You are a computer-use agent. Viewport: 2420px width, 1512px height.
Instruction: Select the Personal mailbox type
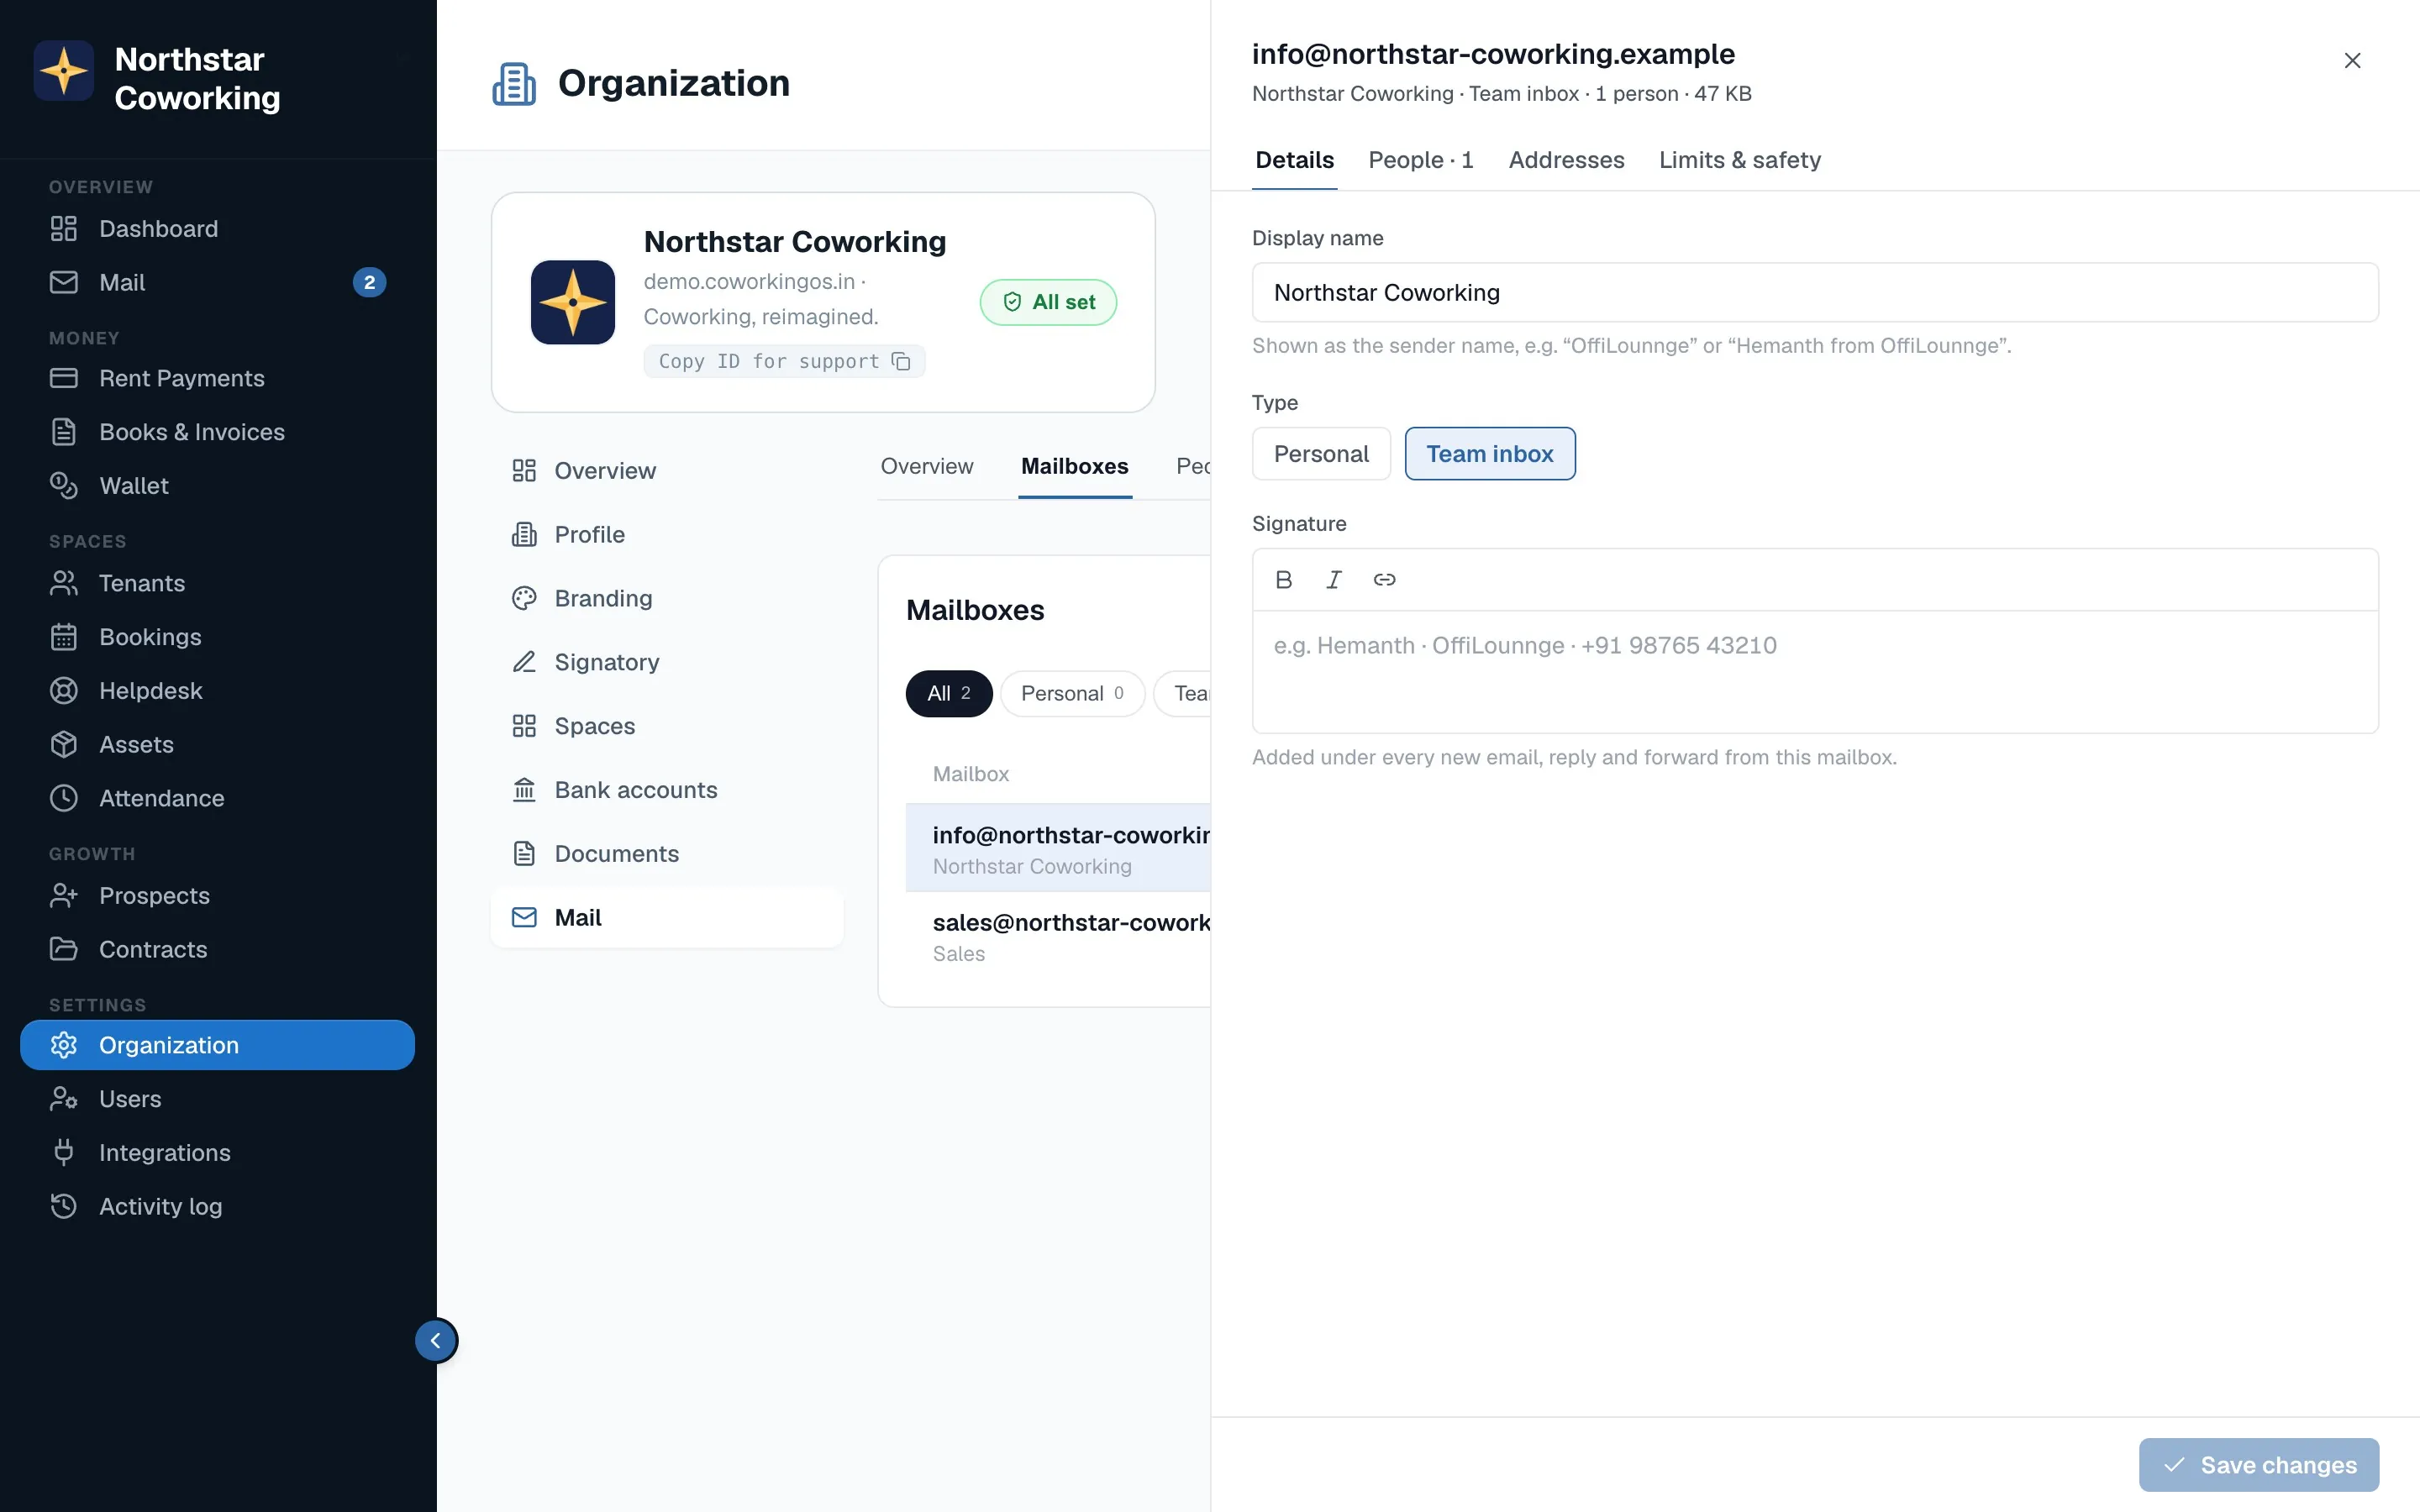pyautogui.click(x=1321, y=454)
